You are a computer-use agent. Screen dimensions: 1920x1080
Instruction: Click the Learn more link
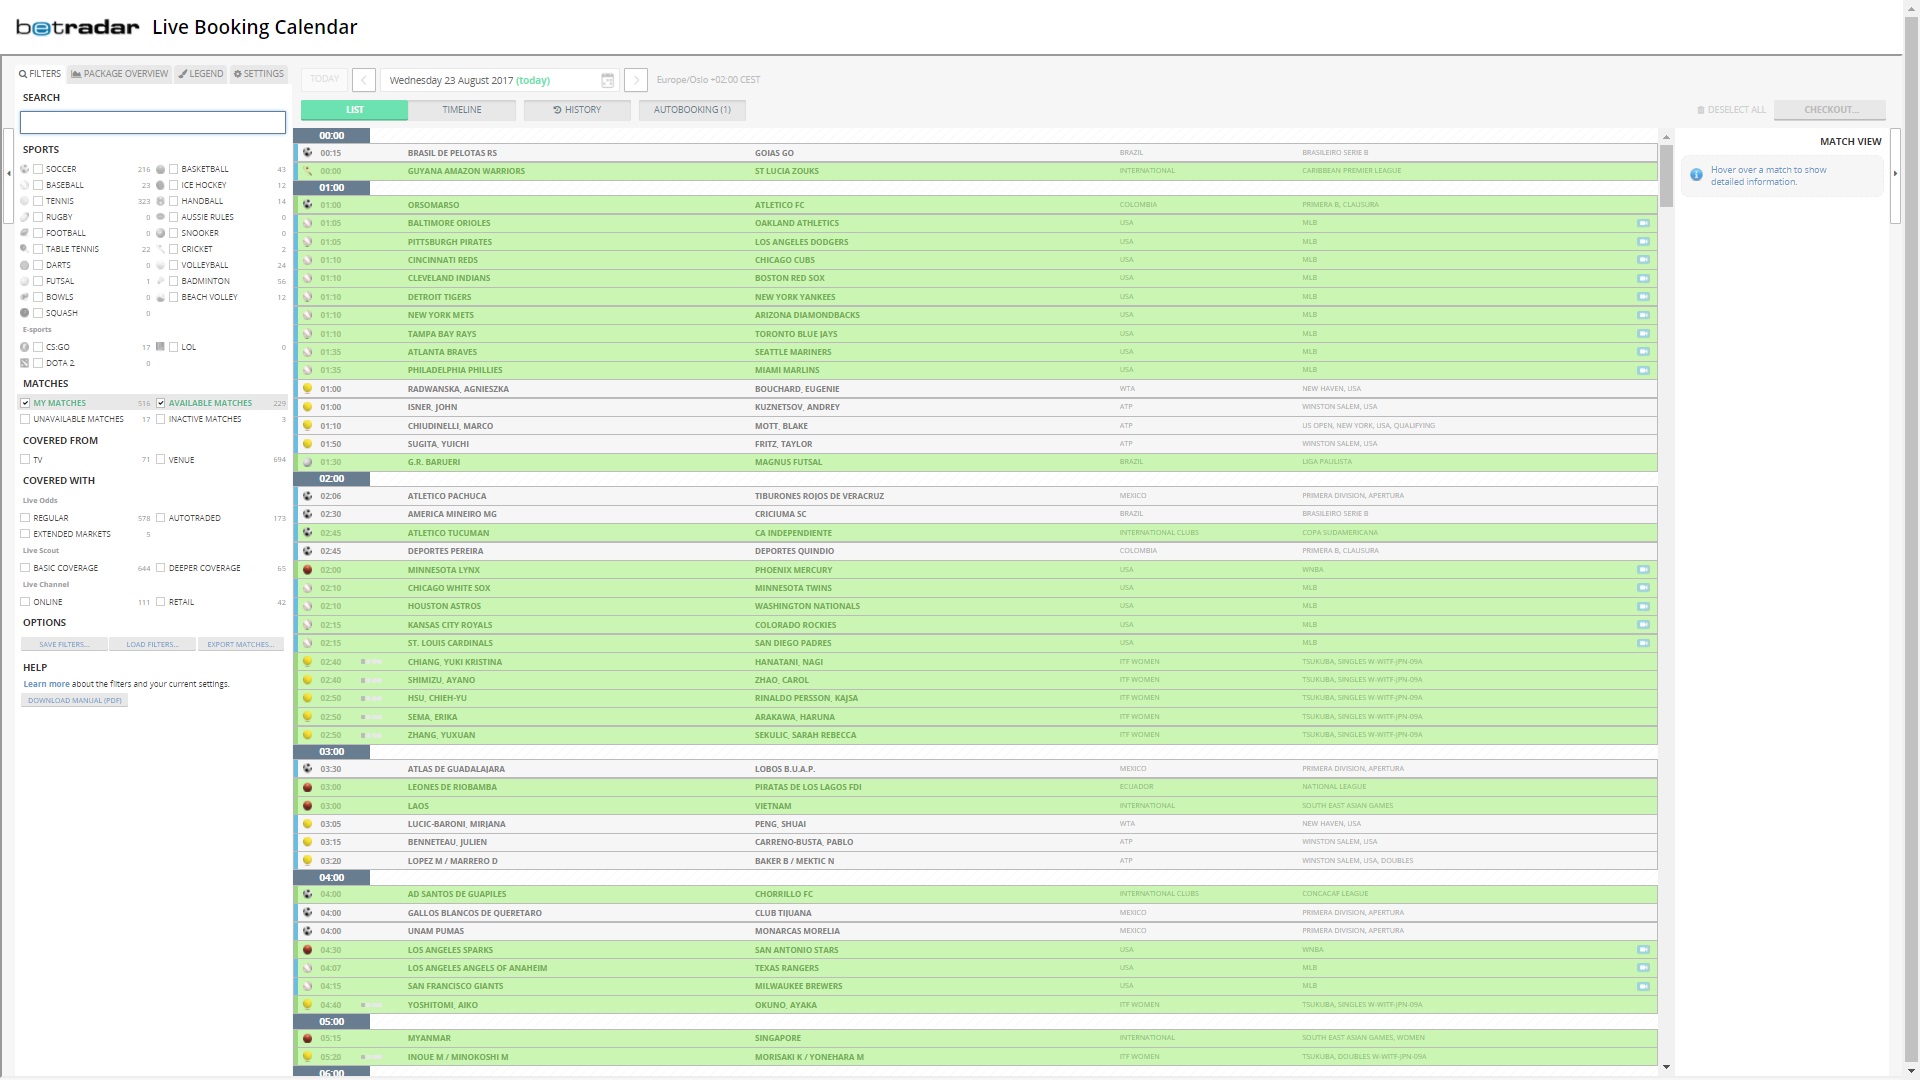[x=46, y=684]
